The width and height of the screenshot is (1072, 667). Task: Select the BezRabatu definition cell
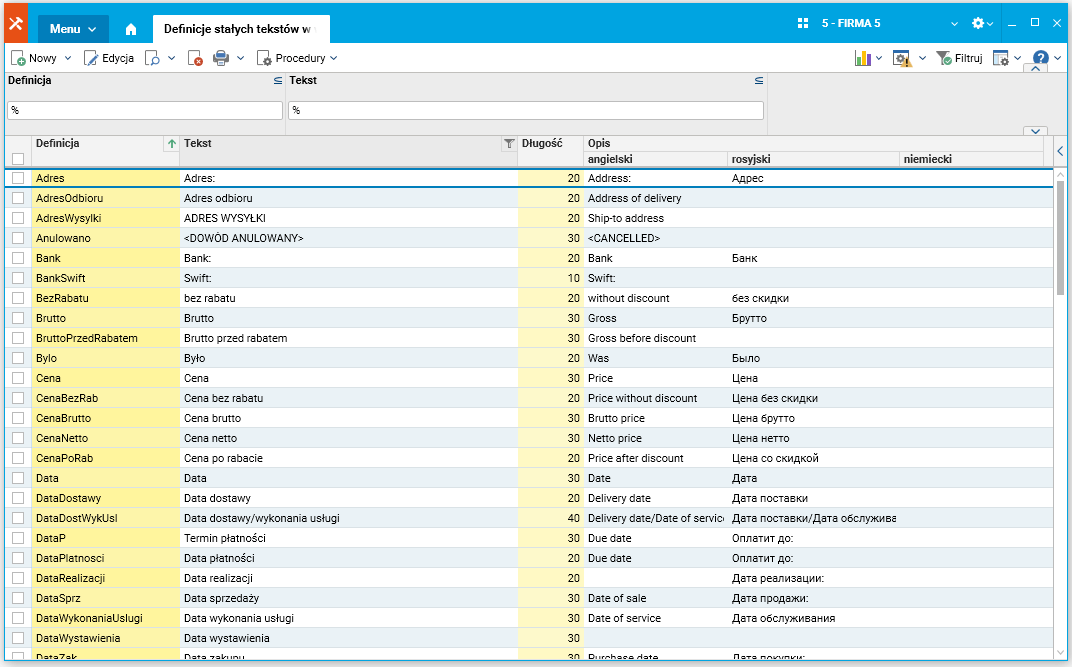click(x=106, y=299)
